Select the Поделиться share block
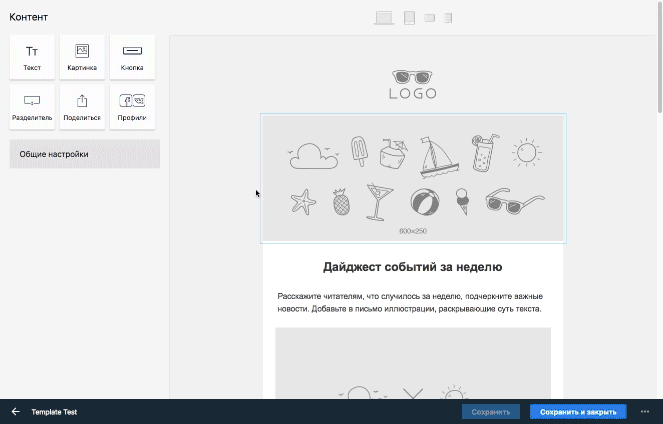Image resolution: width=663 pixels, height=424 pixels. [x=82, y=107]
